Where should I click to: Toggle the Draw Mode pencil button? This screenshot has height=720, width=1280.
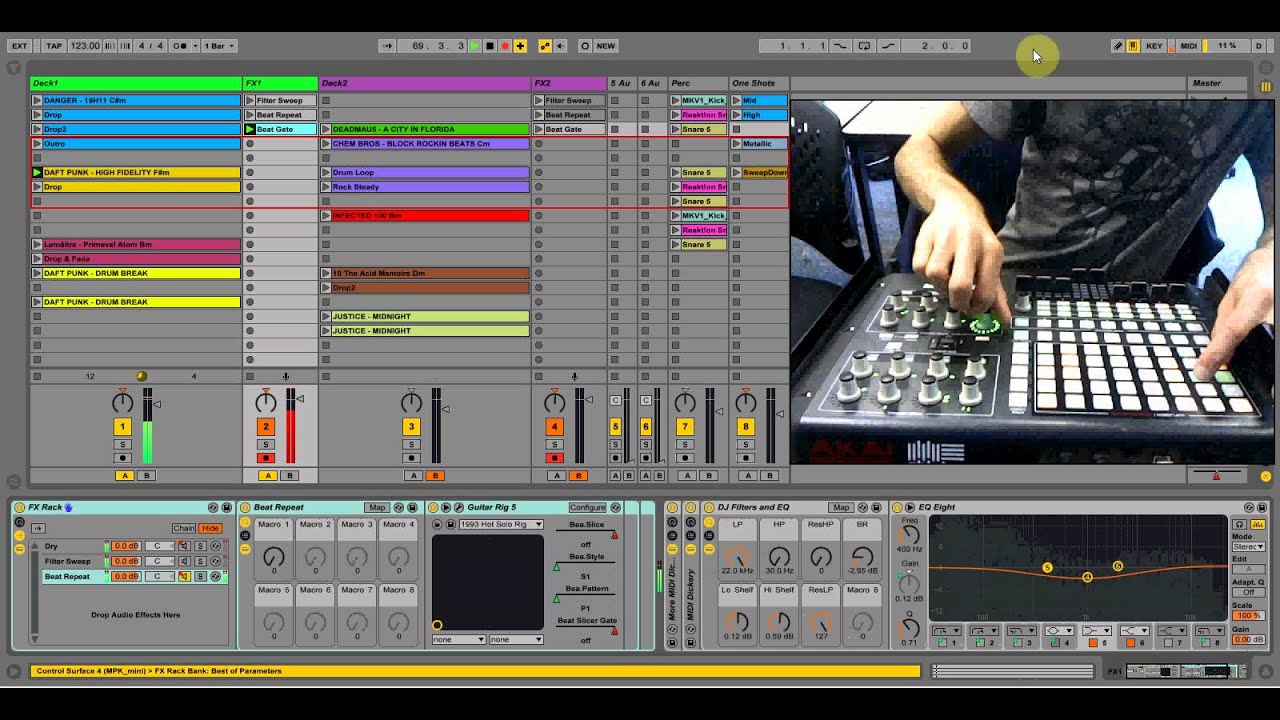point(1118,46)
